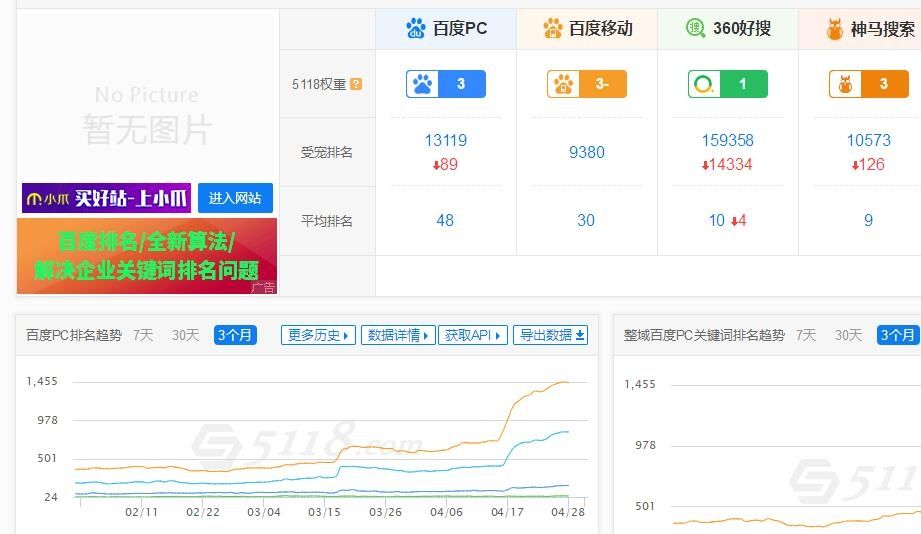Open the 百度排名/全新算法 orange ad banner
The height and width of the screenshot is (534, 921).
click(147, 256)
